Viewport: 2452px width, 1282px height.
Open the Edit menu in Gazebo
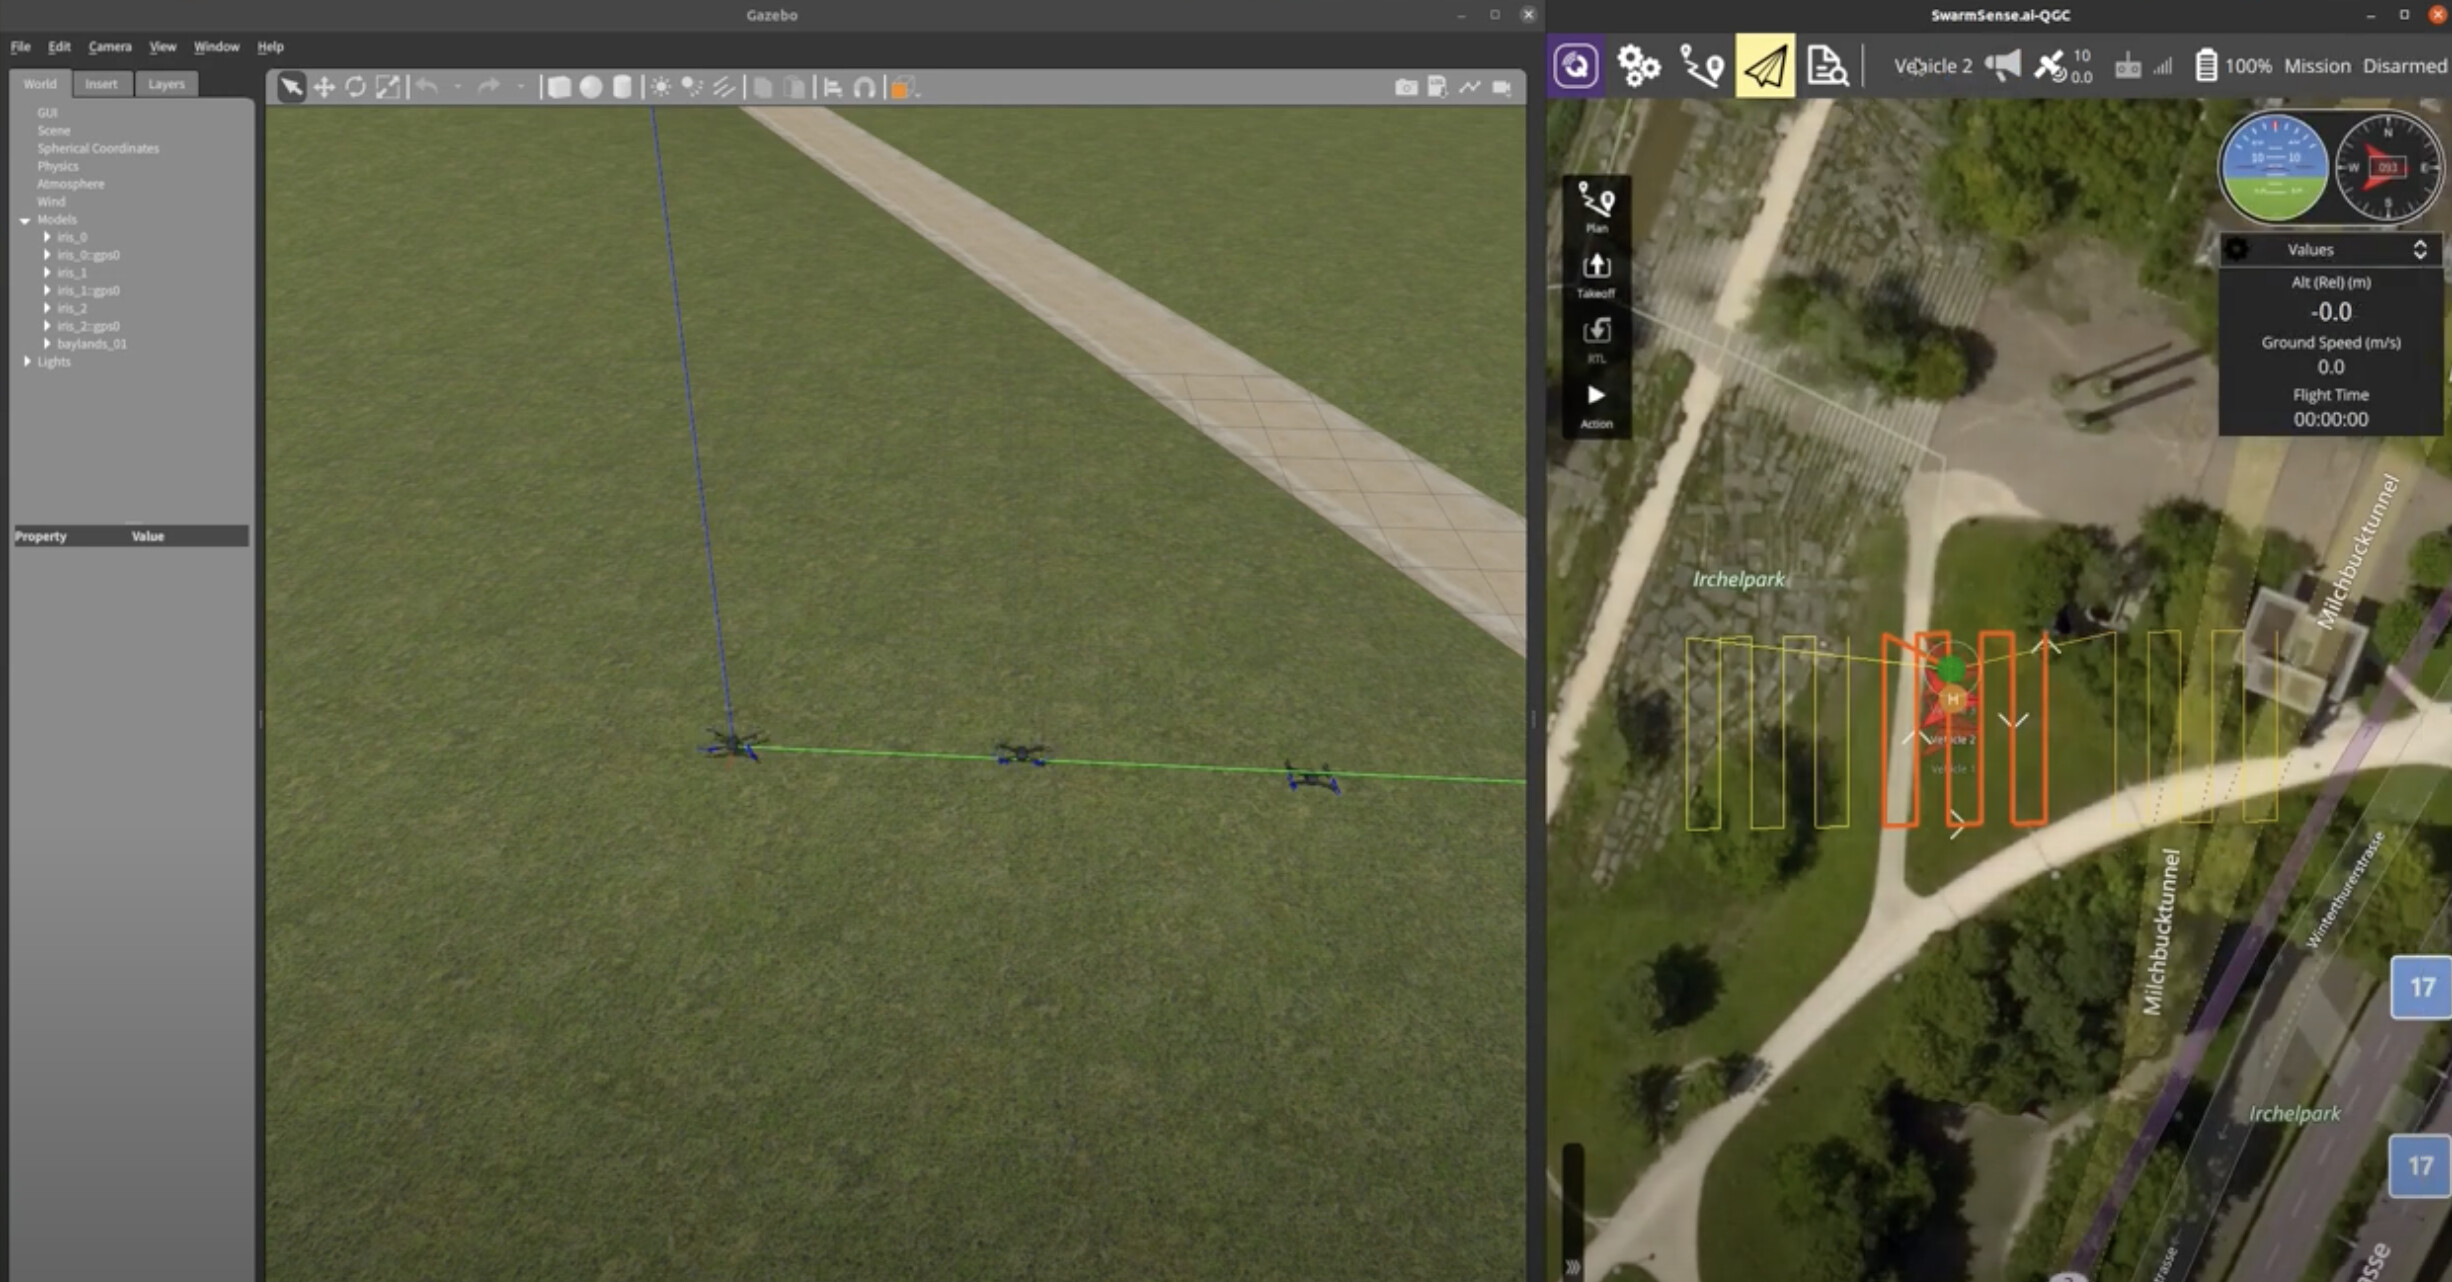click(59, 46)
